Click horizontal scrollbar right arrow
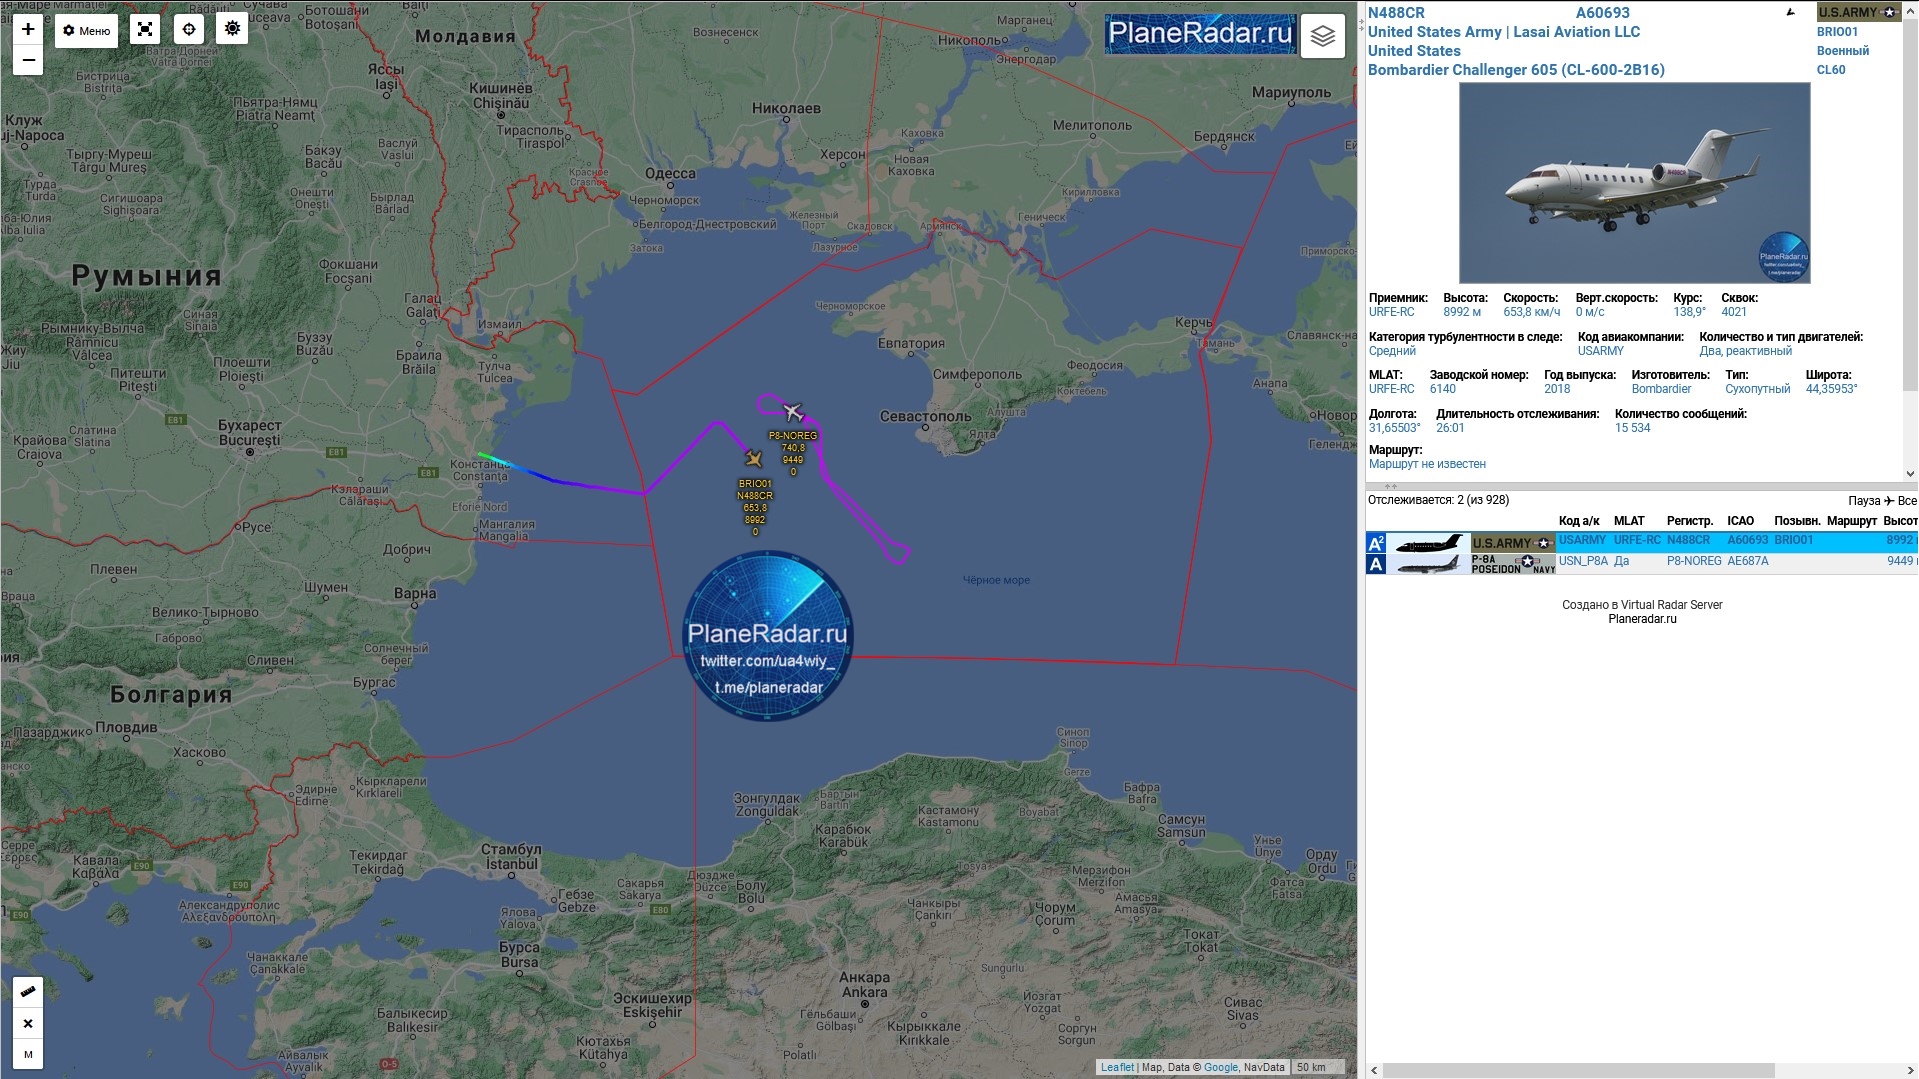This screenshot has height=1079, width=1919. coord(1910,1070)
